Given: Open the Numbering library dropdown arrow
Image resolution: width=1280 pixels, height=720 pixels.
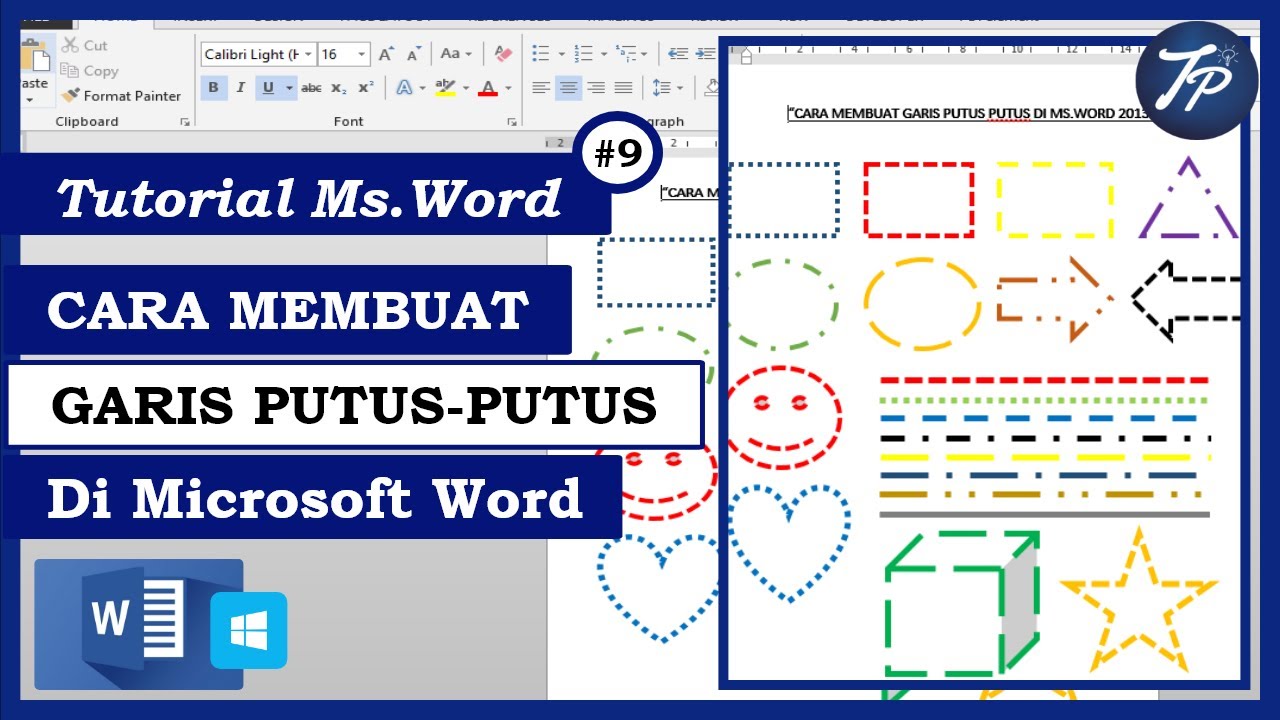Looking at the screenshot, I should [x=604, y=54].
